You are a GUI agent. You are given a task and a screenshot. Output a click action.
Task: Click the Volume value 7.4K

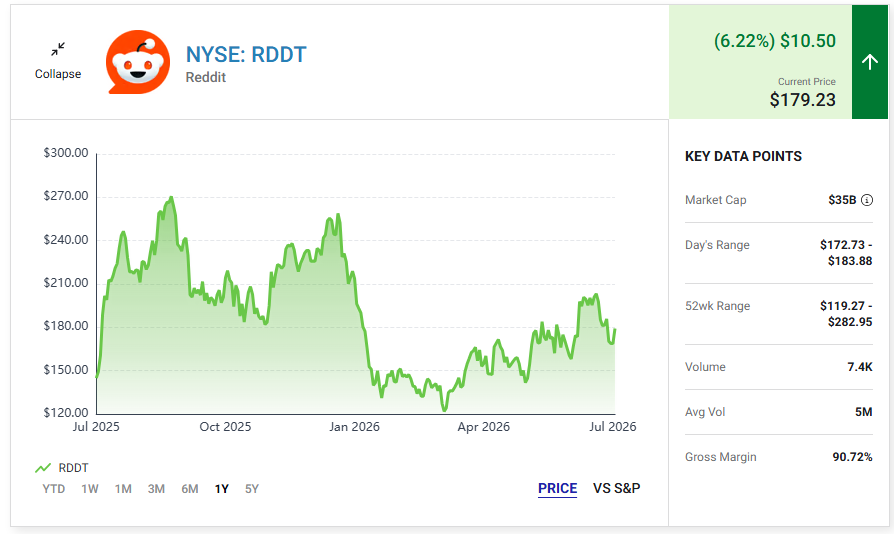[860, 367]
